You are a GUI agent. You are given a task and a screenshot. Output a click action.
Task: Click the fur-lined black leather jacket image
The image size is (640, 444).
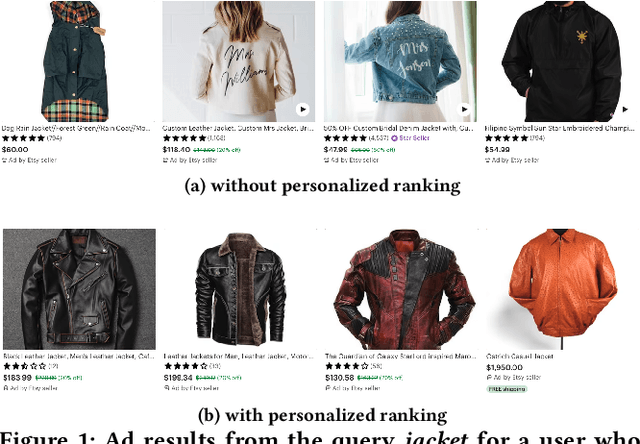coord(240,289)
